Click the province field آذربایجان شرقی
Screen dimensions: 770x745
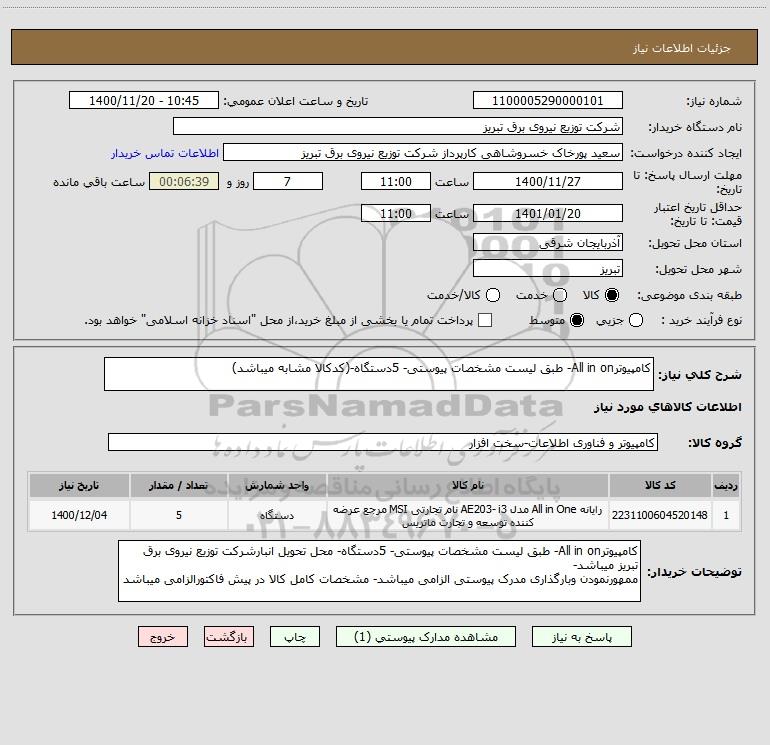[548, 242]
